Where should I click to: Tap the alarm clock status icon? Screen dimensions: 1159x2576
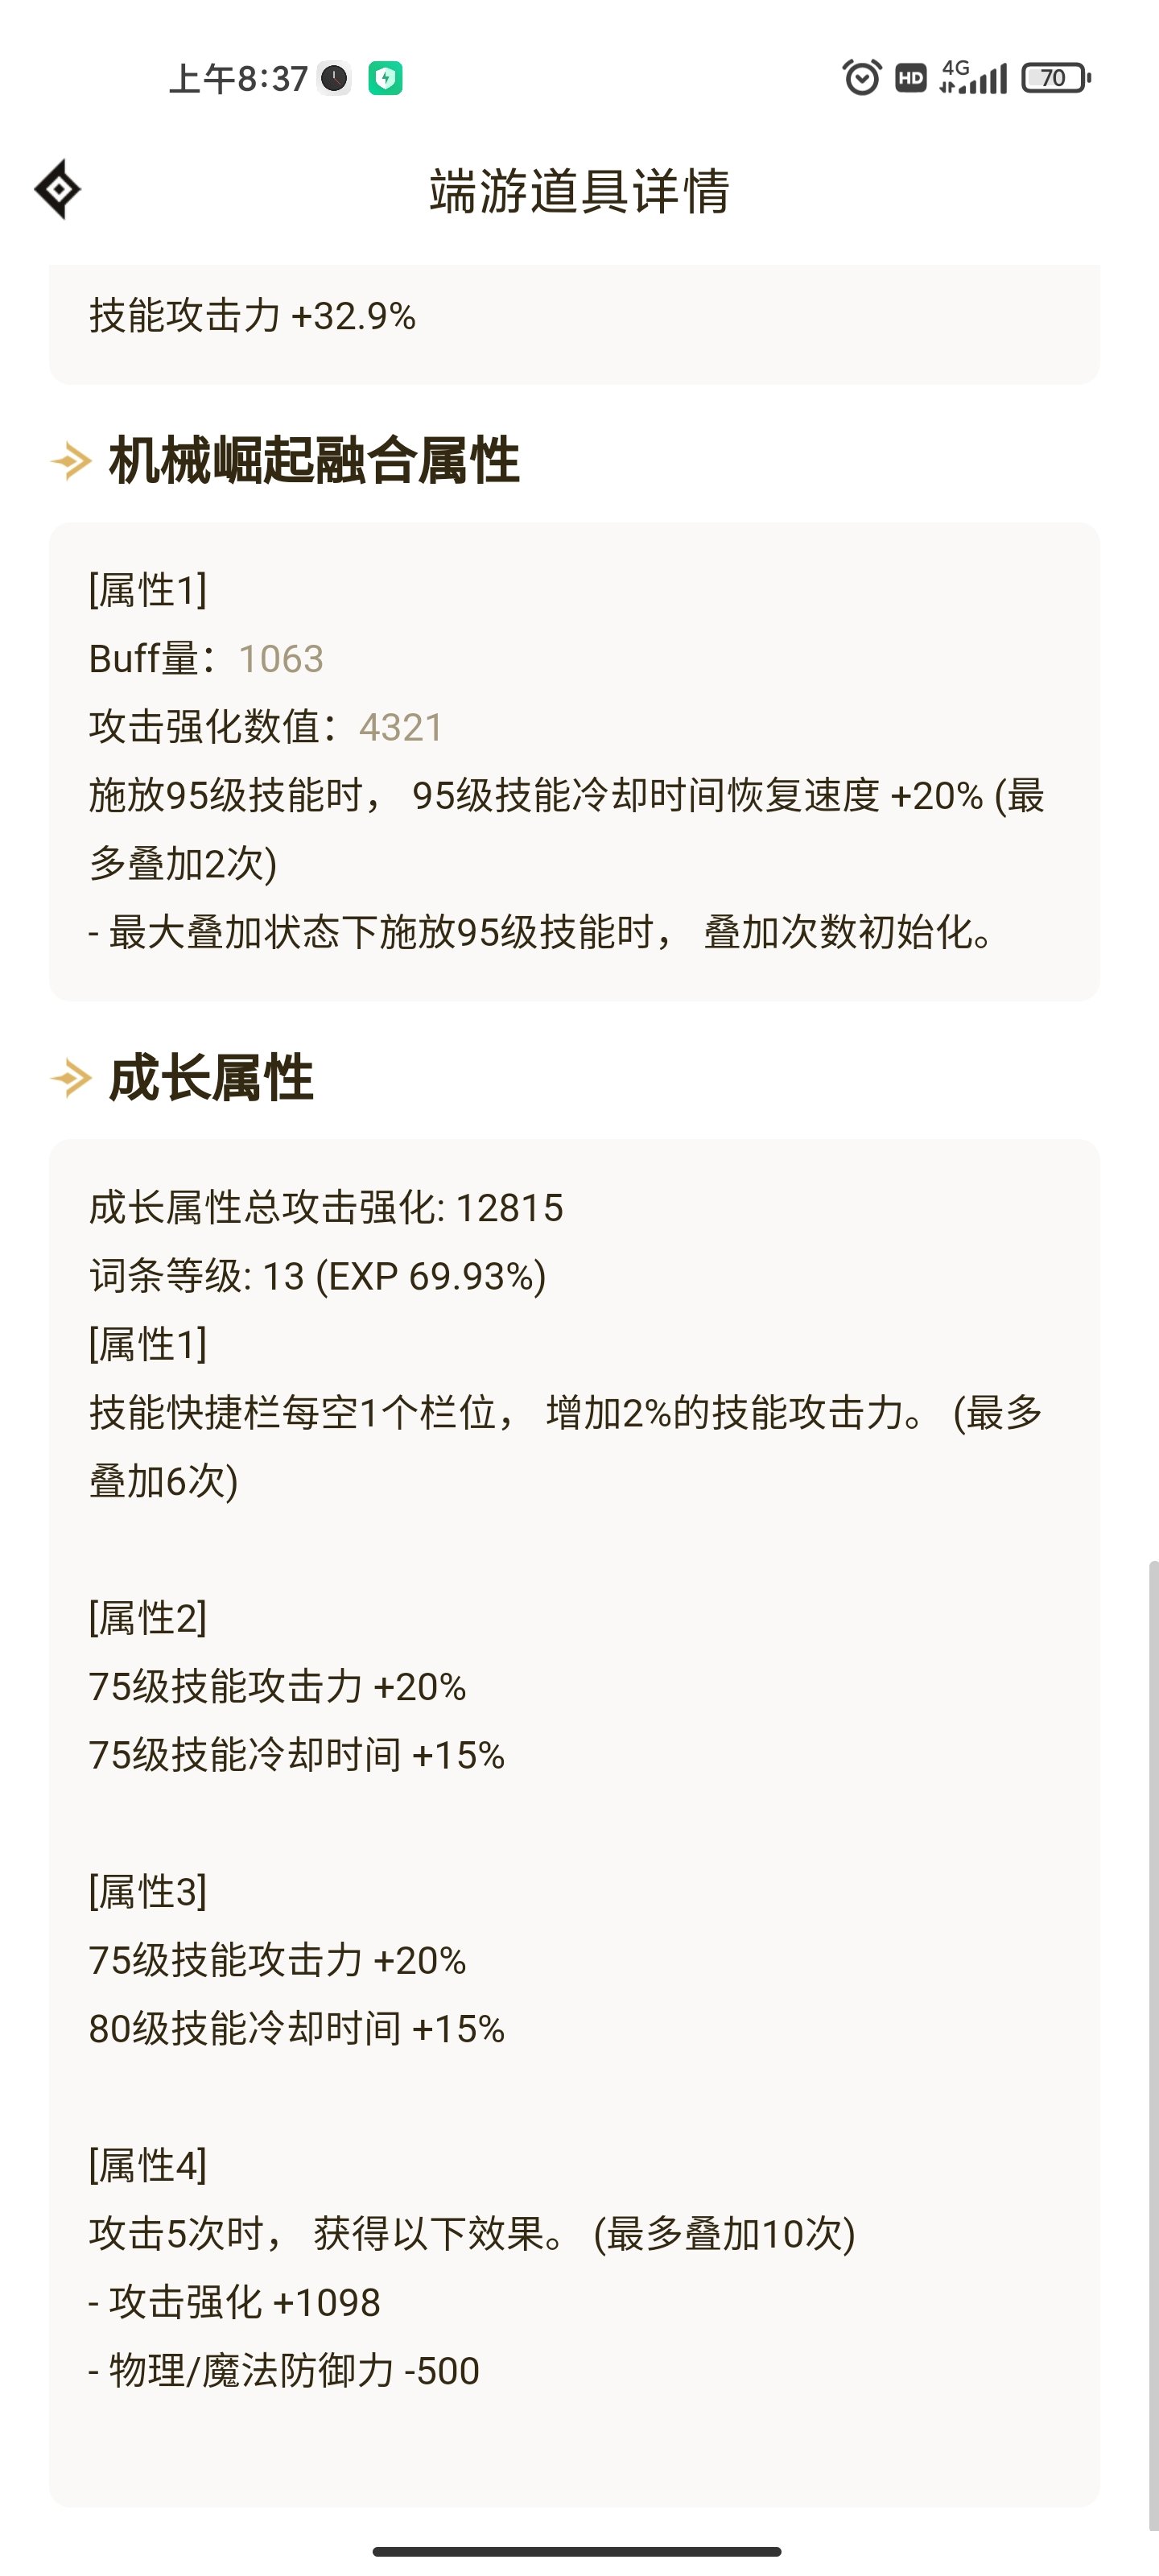(x=862, y=77)
